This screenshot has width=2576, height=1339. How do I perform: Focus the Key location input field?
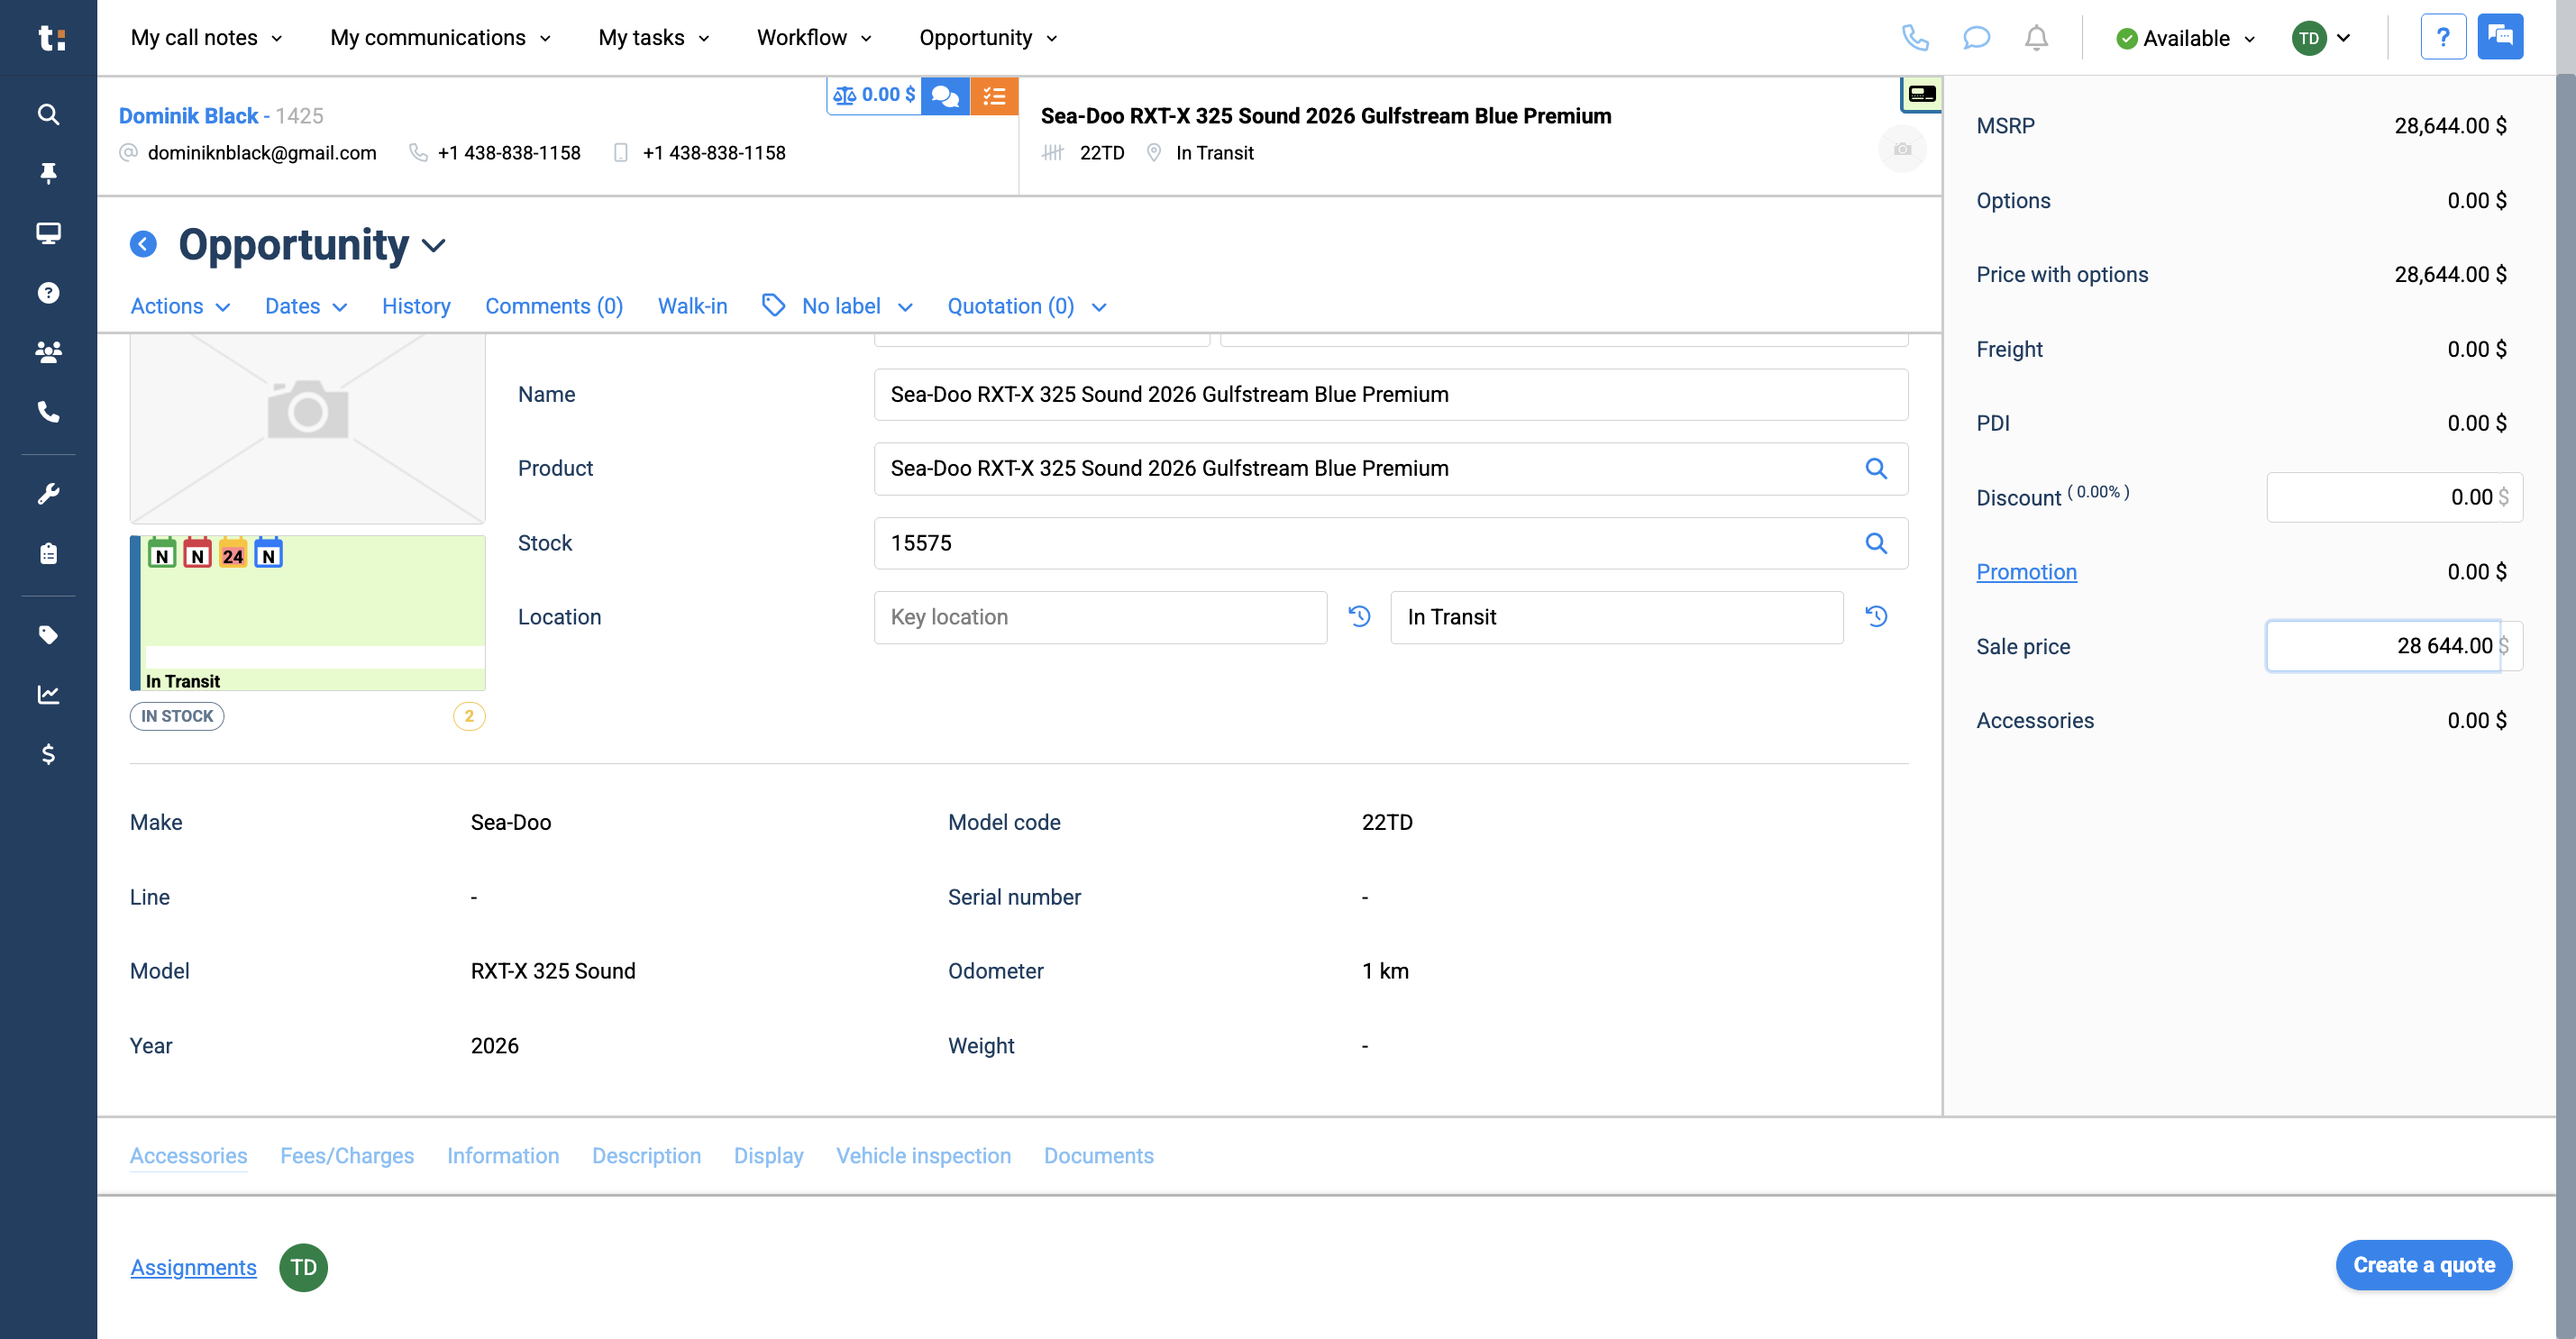pyautogui.click(x=1100, y=617)
